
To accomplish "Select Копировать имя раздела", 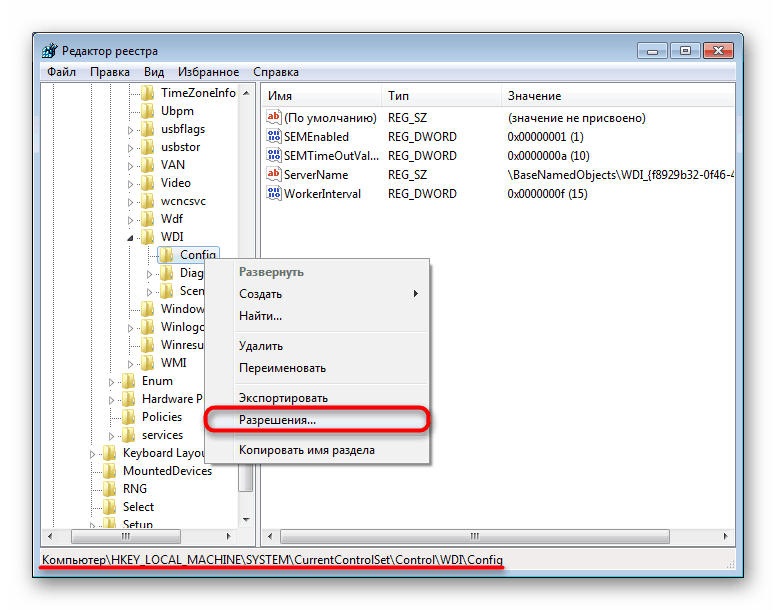I will click(317, 450).
